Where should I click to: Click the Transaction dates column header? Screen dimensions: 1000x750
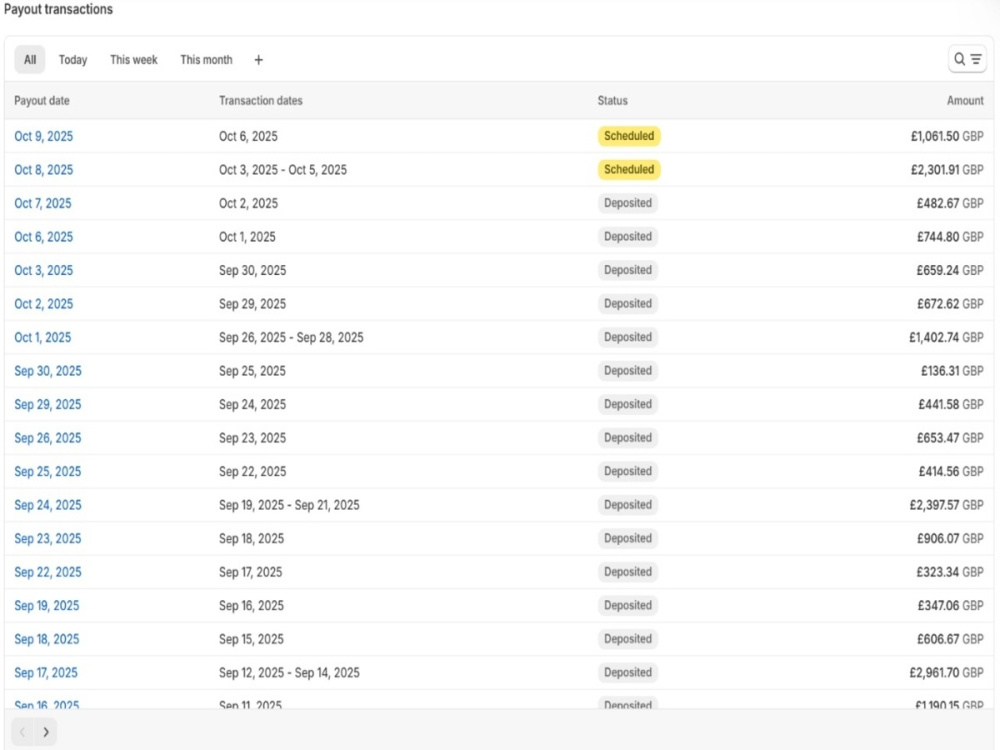[260, 101]
